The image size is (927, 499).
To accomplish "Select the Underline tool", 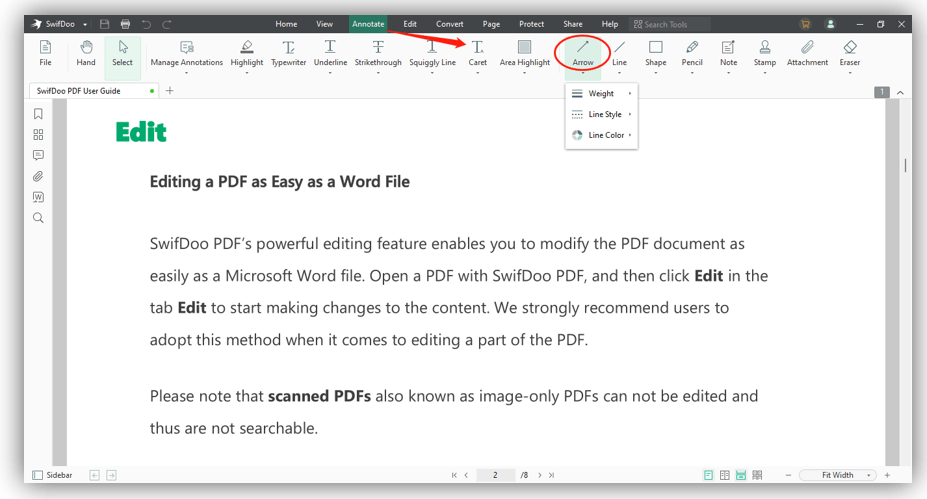I will [330, 53].
